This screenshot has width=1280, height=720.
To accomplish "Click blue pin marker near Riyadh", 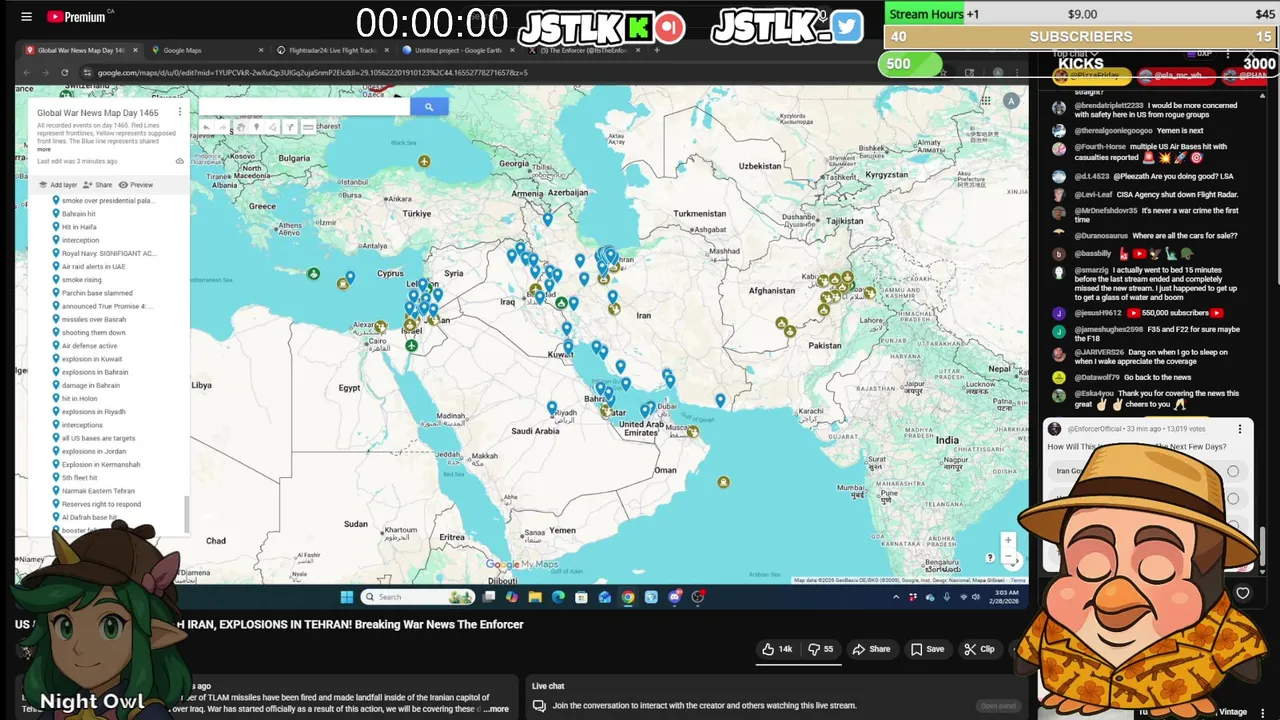I will [552, 407].
